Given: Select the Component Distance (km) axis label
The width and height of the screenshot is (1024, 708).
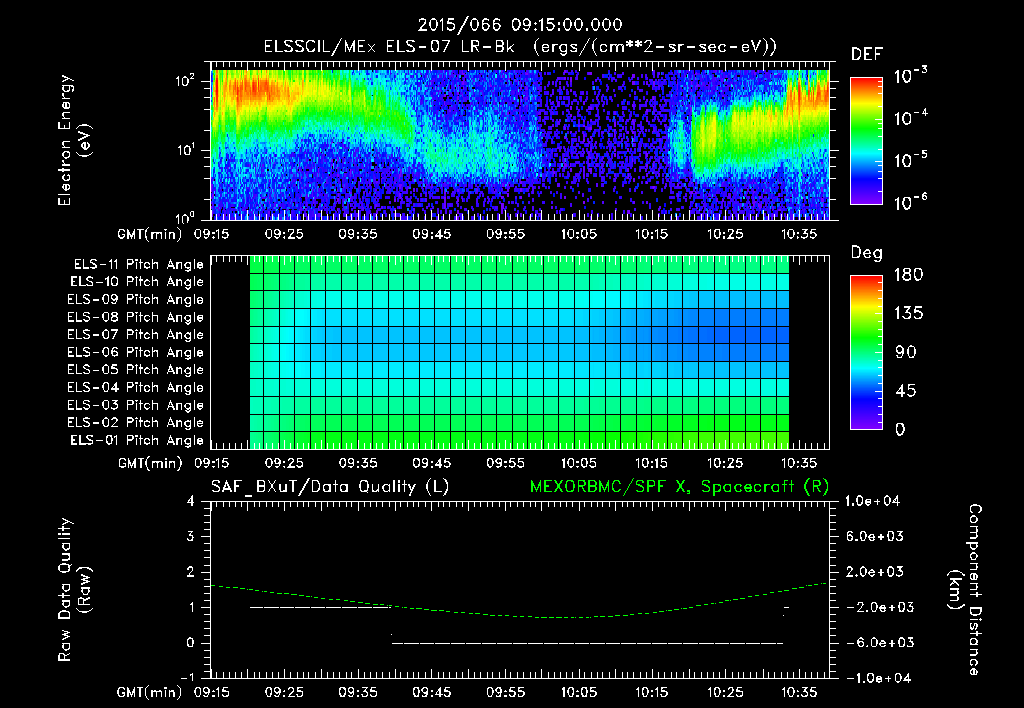Looking at the screenshot, I should coord(965,590).
